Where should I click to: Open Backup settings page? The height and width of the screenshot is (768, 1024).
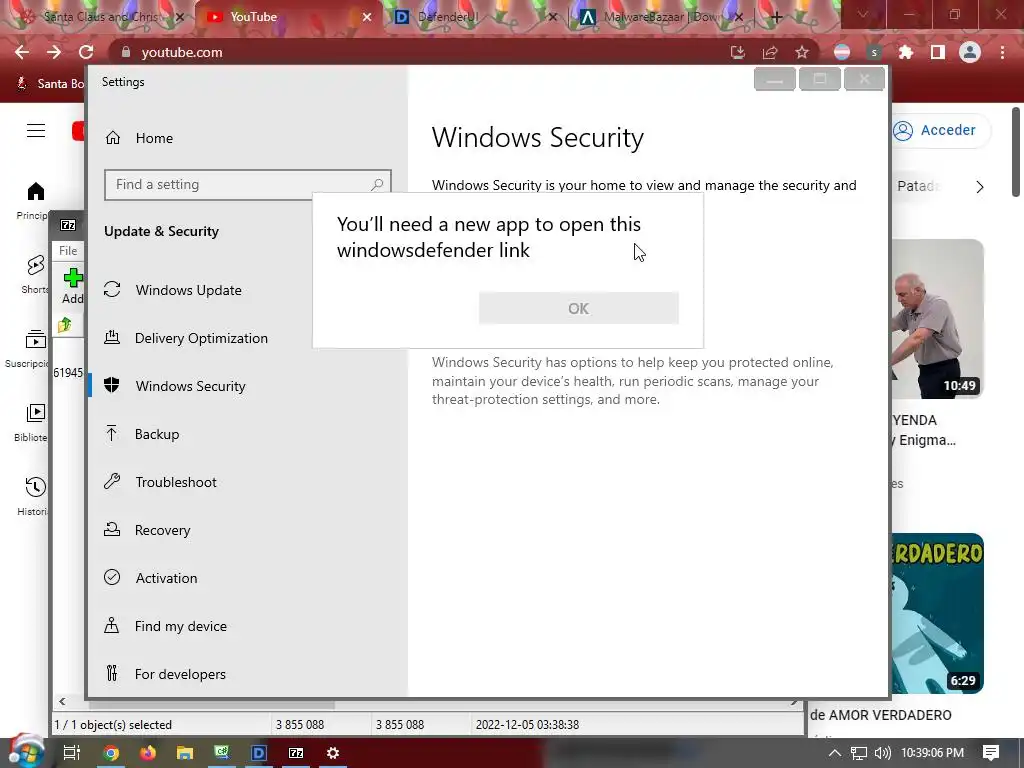coord(157,434)
